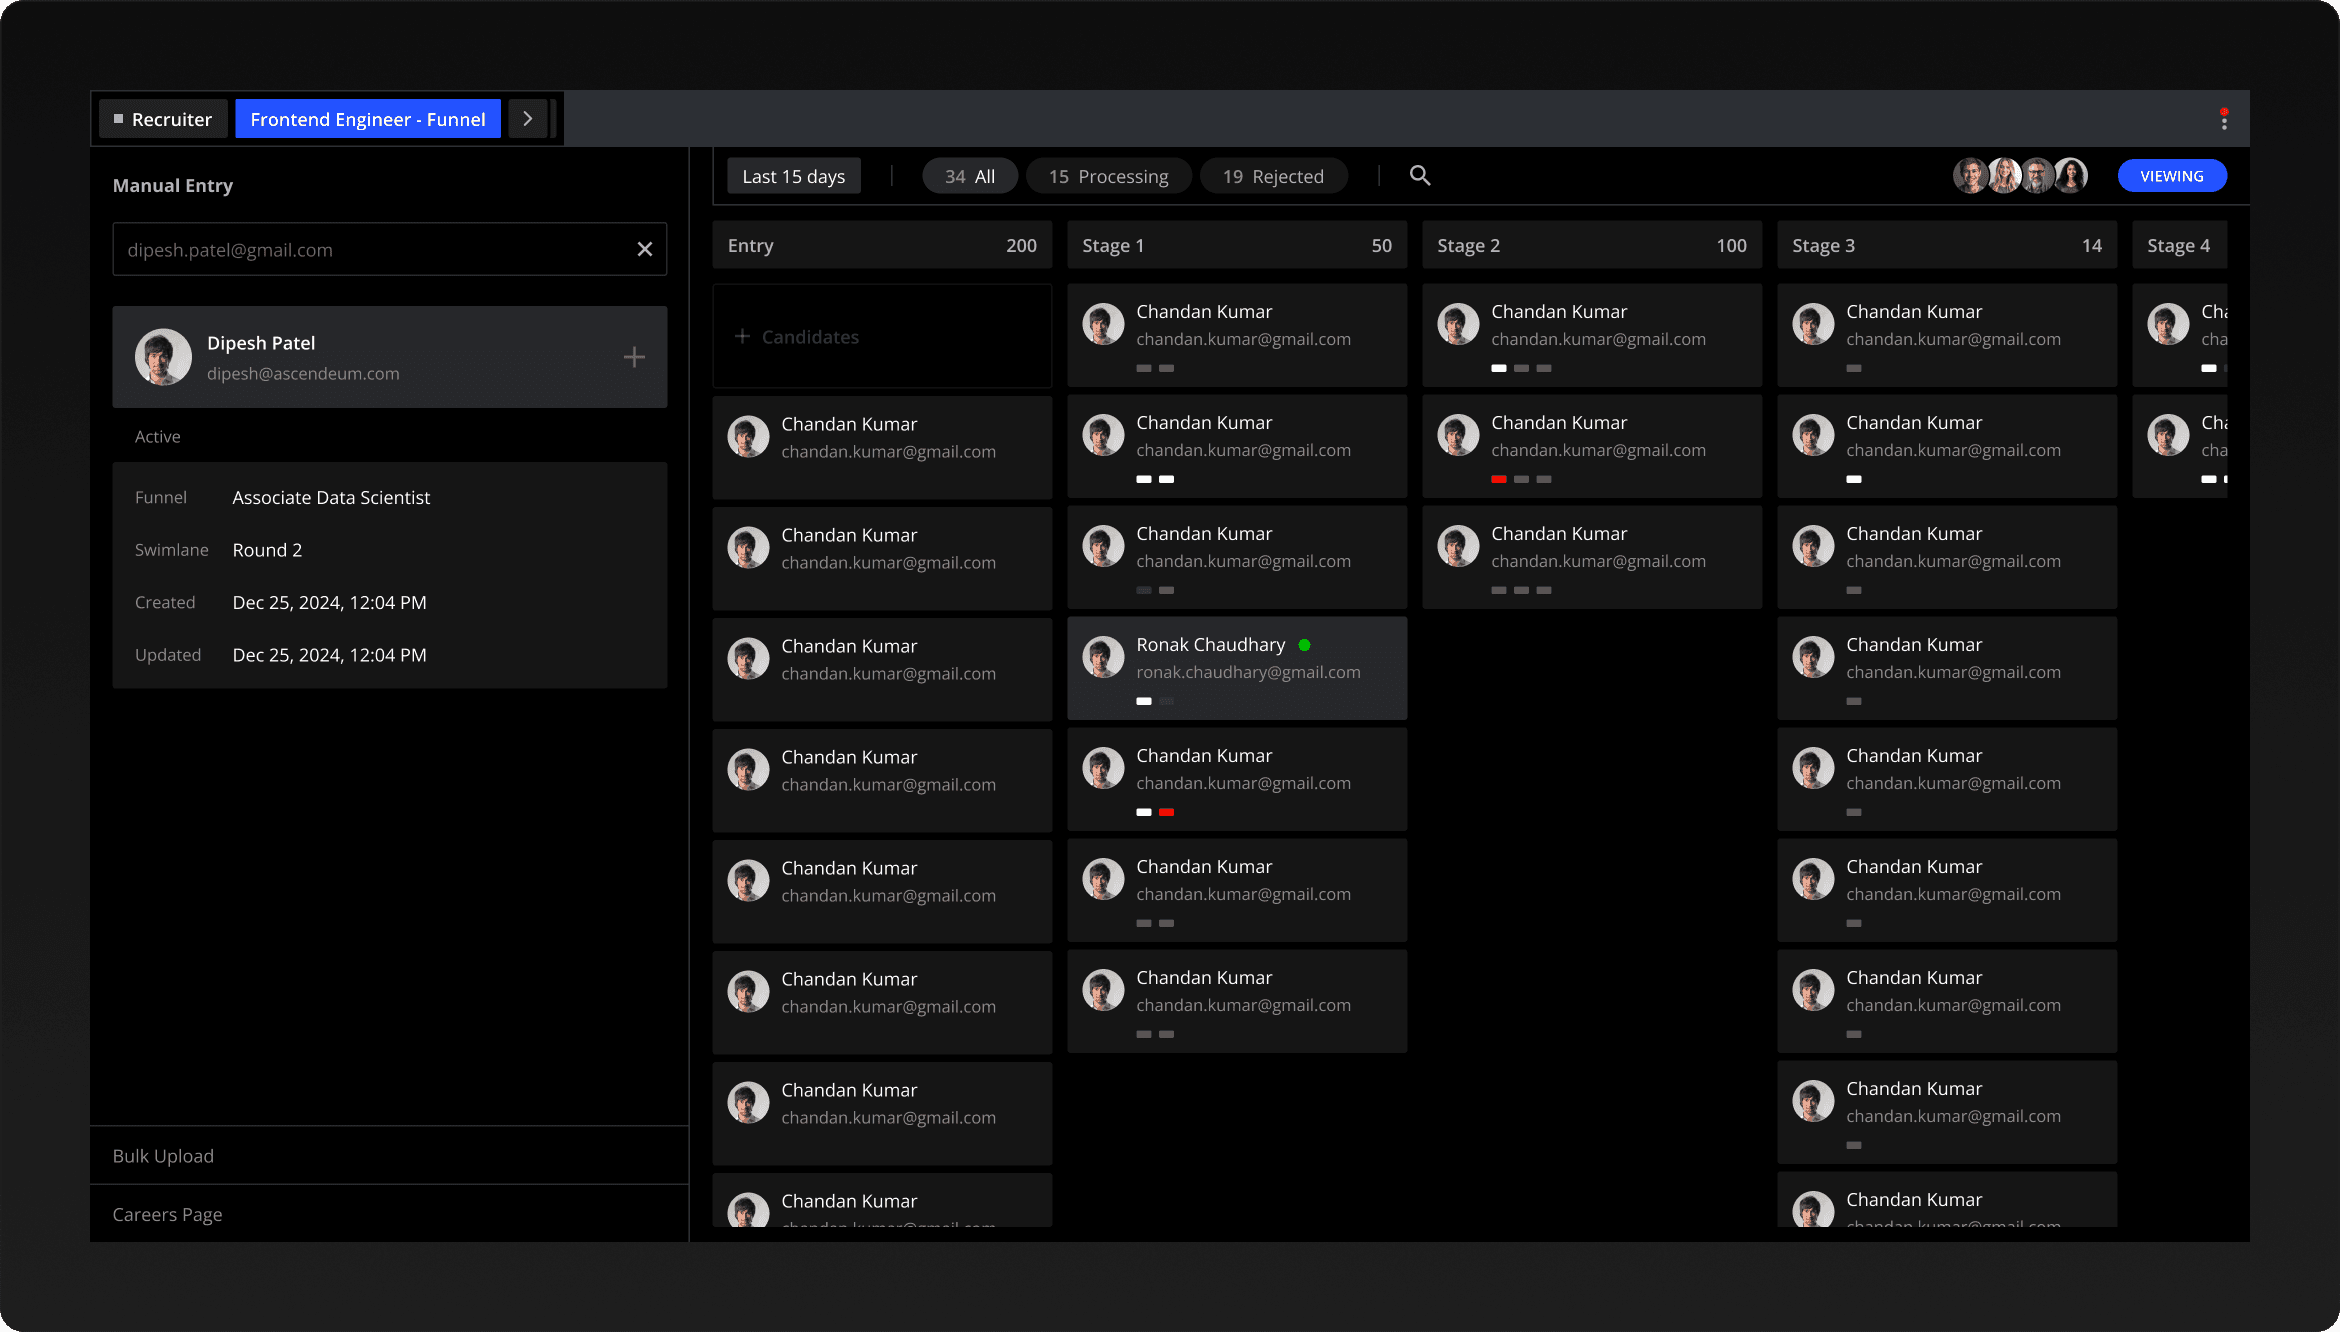Click plus icon on Dipesh Patel card
2340x1332 pixels.
tap(634, 357)
